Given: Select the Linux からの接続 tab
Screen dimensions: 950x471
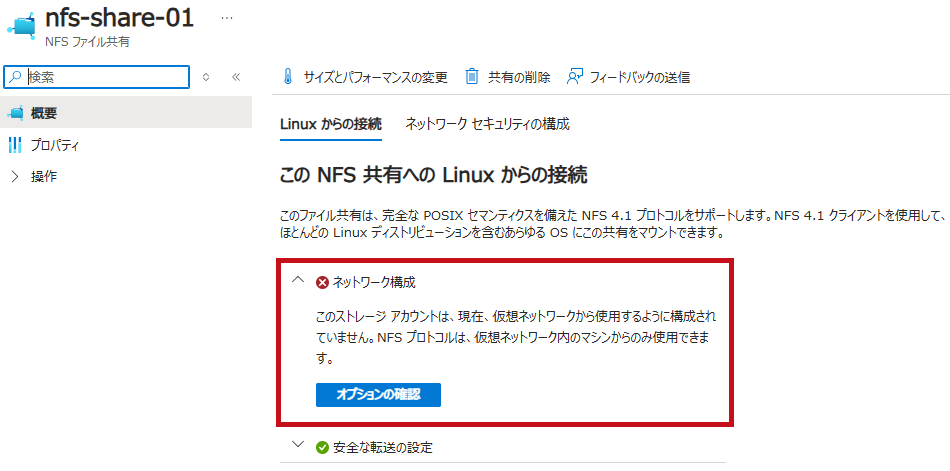Looking at the screenshot, I should [331, 124].
